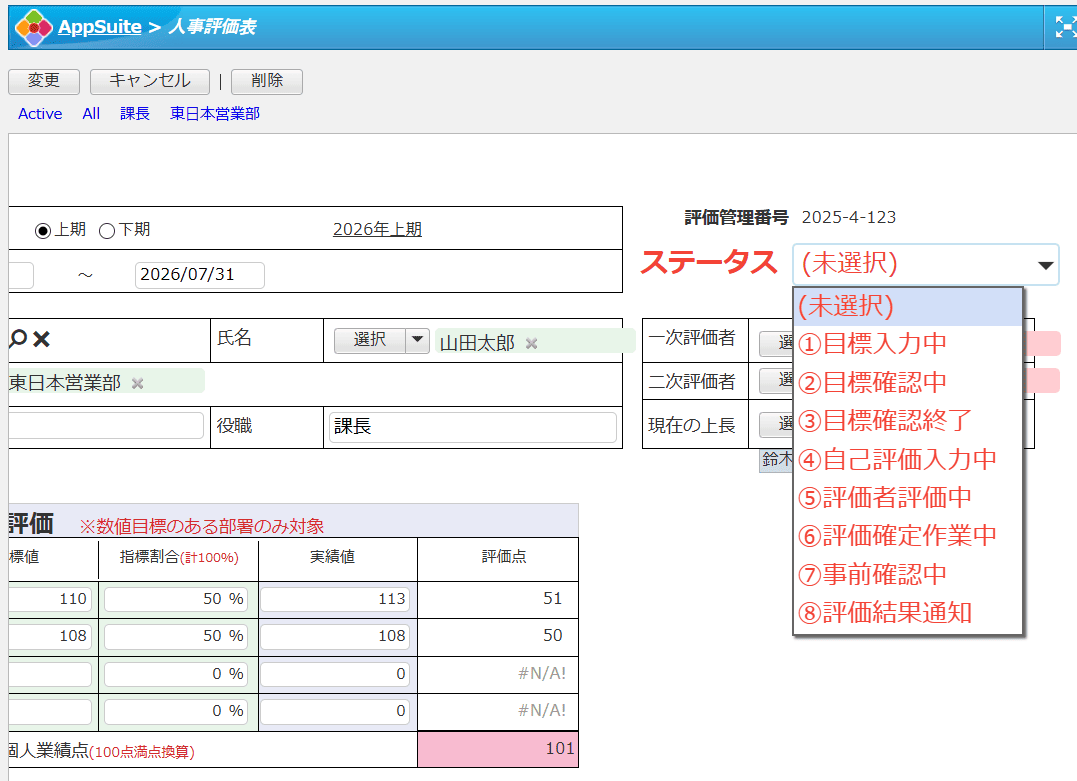Select the 上期 radio button
Screen dimensions: 1077x781
43,231
